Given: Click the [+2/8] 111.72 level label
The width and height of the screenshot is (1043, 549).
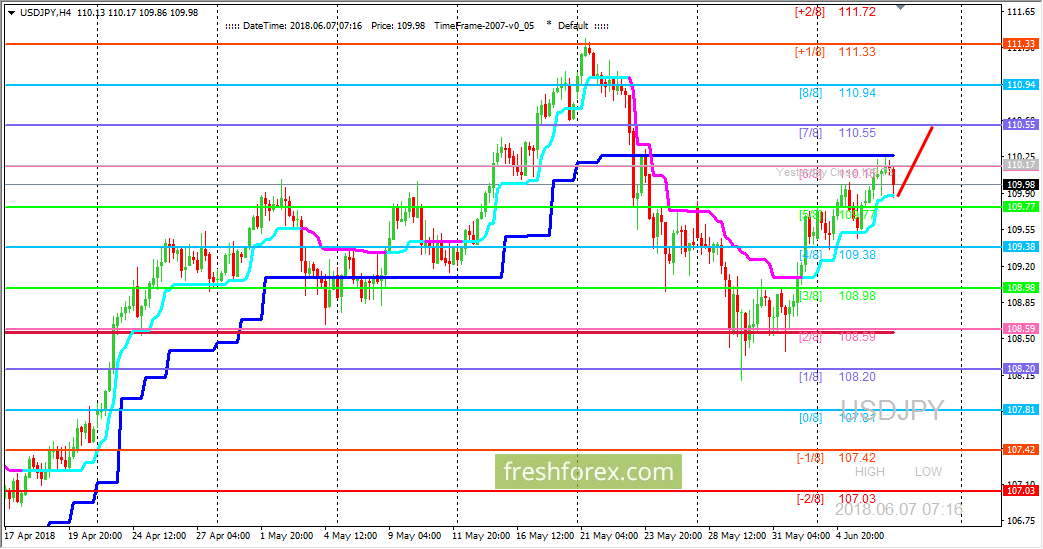Looking at the screenshot, I should [x=835, y=11].
